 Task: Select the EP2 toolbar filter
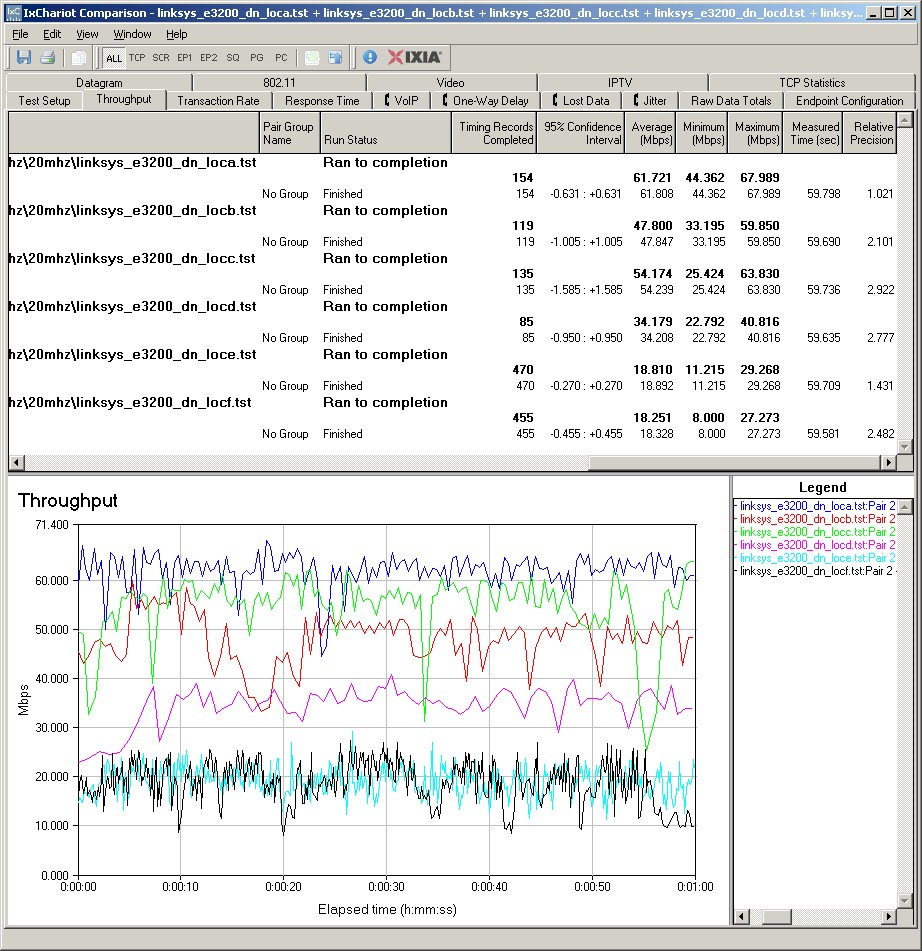209,58
